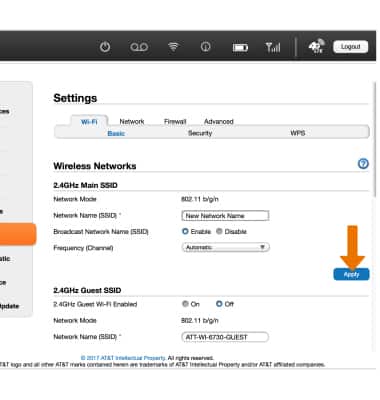
Task: Click the '802.11 b/g/n' Main SSID value
Action: 200,199
